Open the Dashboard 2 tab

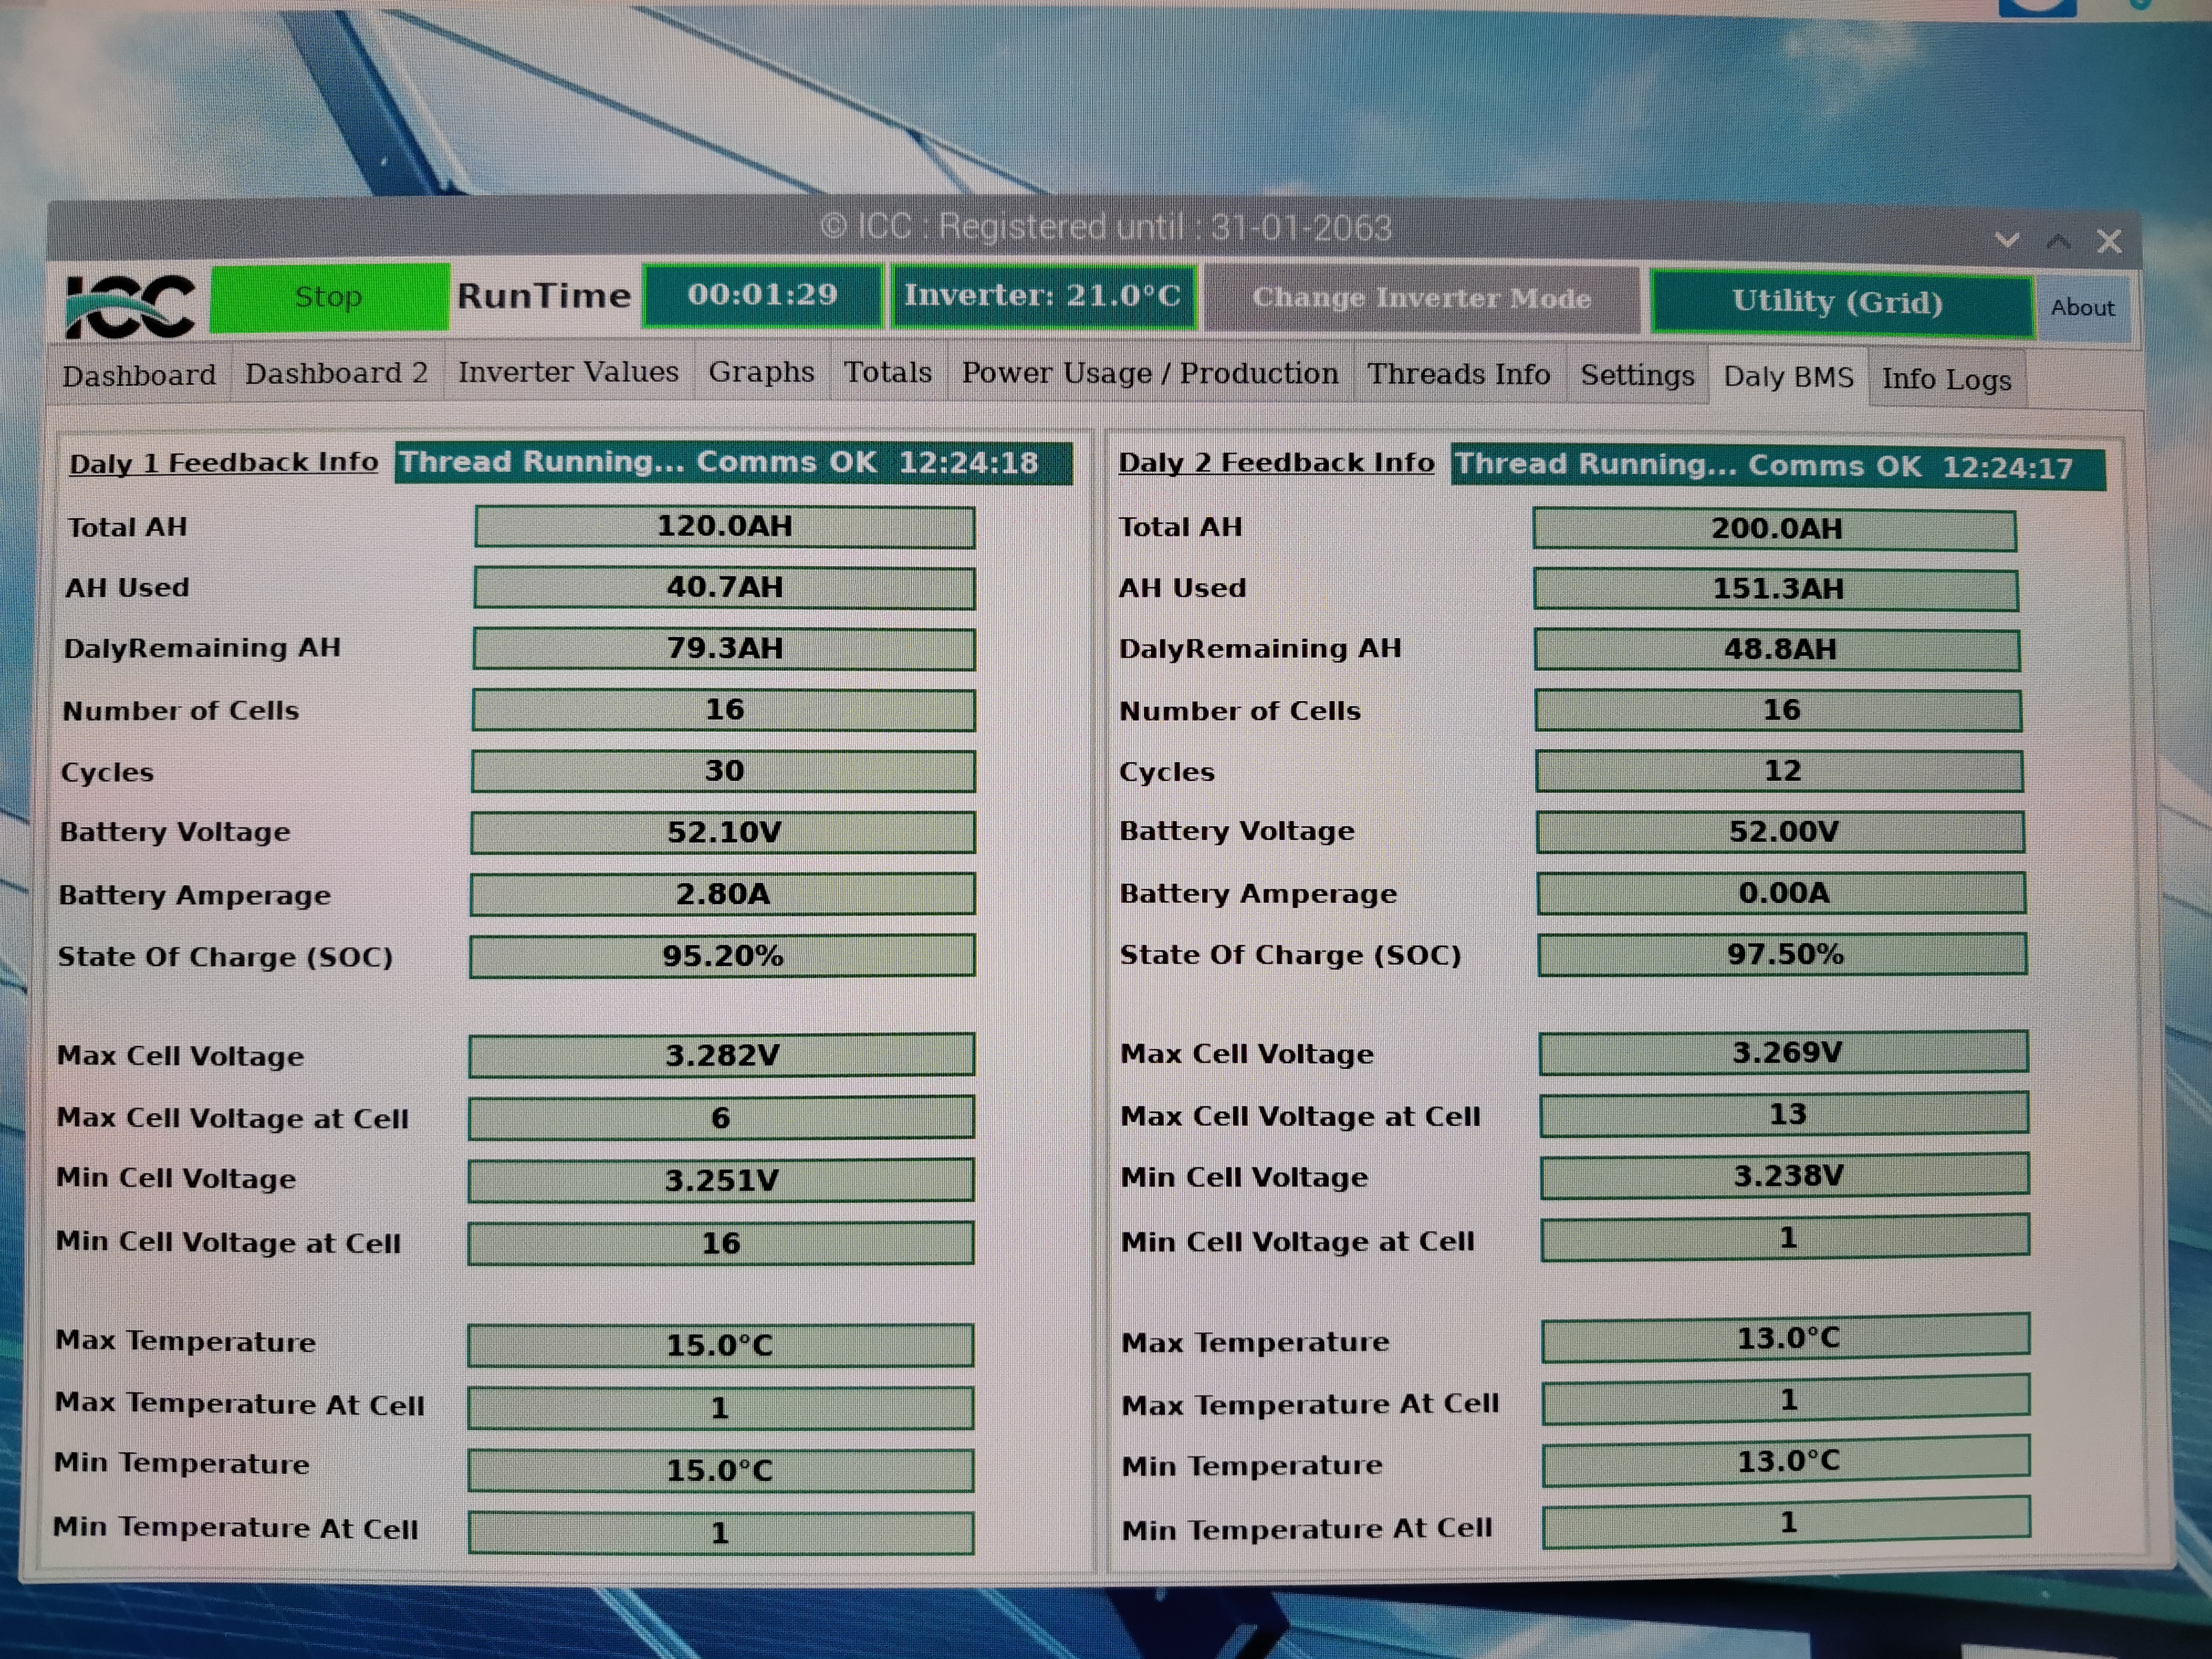(x=336, y=374)
